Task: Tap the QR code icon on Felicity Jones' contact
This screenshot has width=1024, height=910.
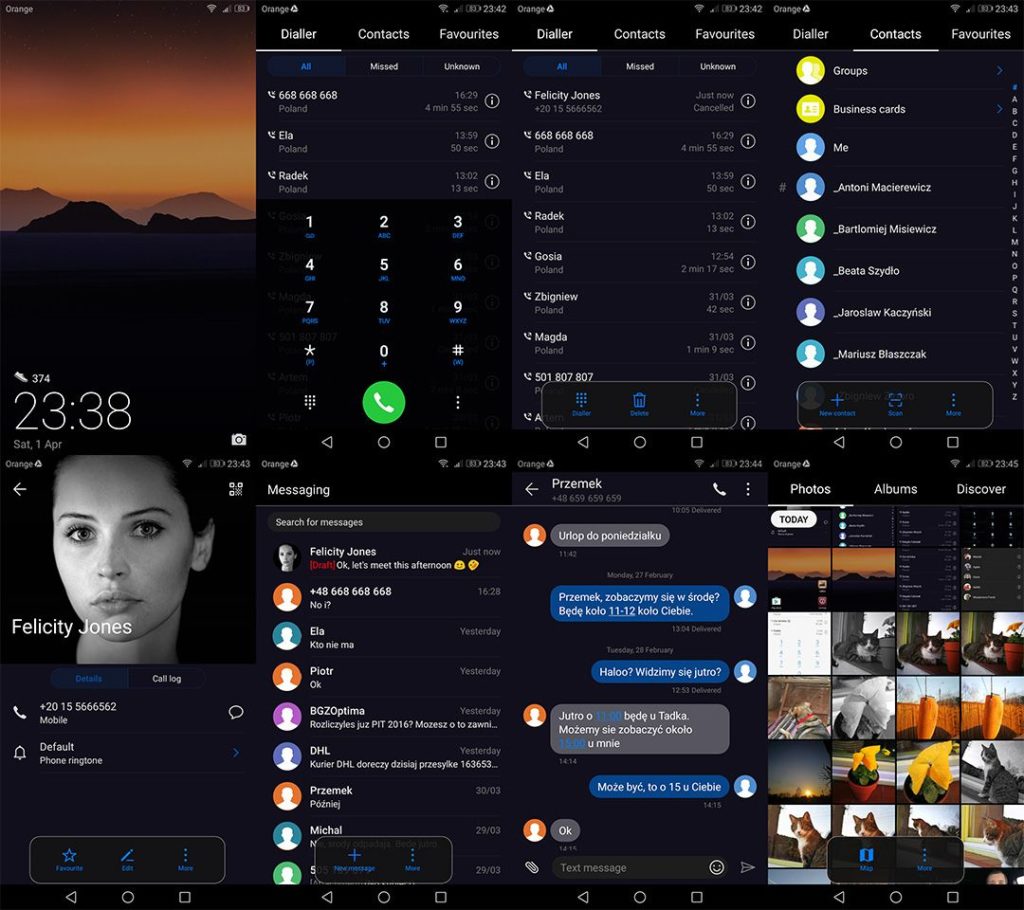Action: pos(236,489)
